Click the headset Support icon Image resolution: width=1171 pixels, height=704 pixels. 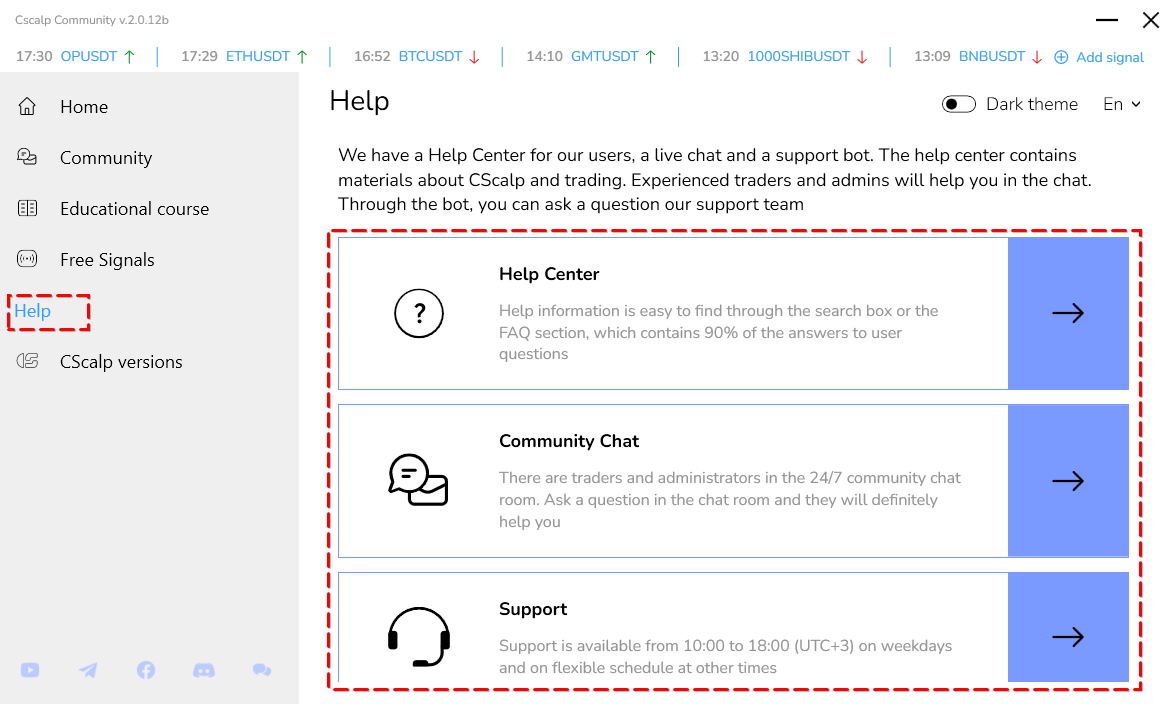tap(419, 637)
